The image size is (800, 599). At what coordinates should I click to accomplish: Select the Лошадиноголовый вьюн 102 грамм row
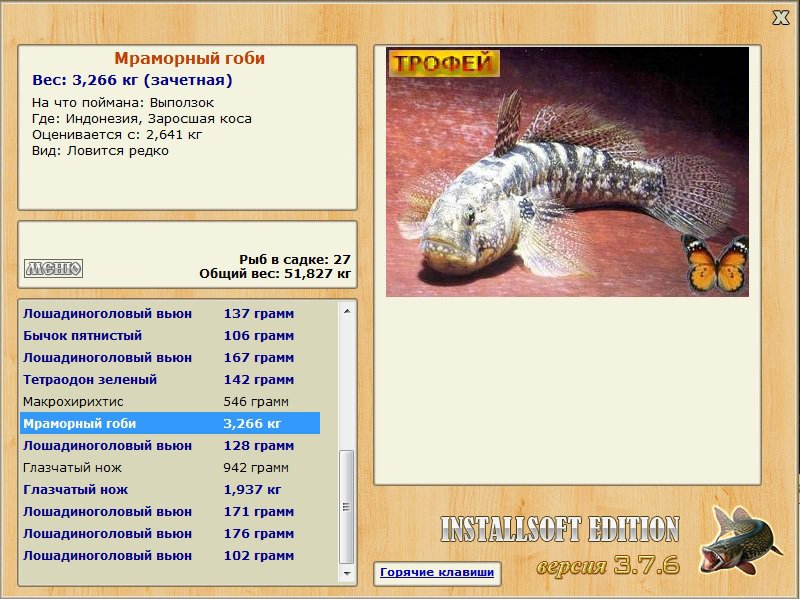(170, 555)
